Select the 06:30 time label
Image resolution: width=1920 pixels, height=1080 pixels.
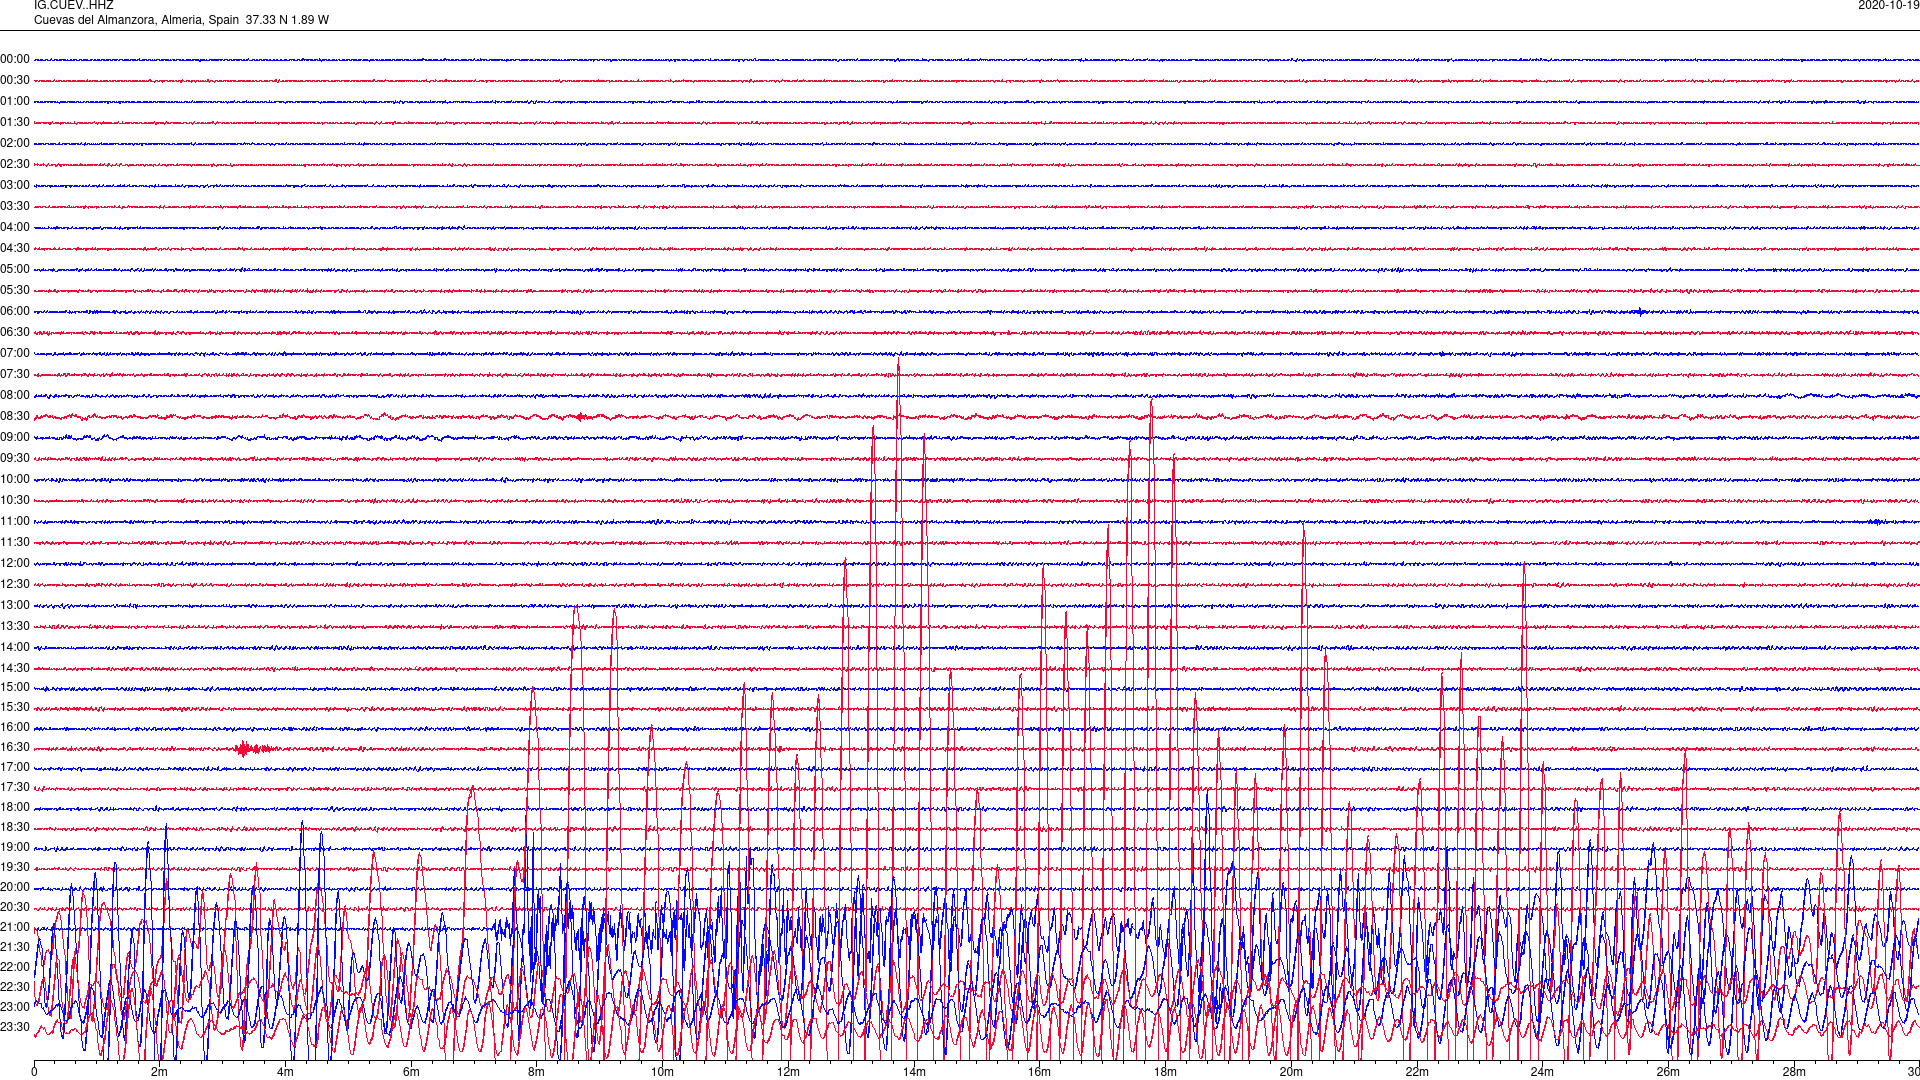pos(15,332)
